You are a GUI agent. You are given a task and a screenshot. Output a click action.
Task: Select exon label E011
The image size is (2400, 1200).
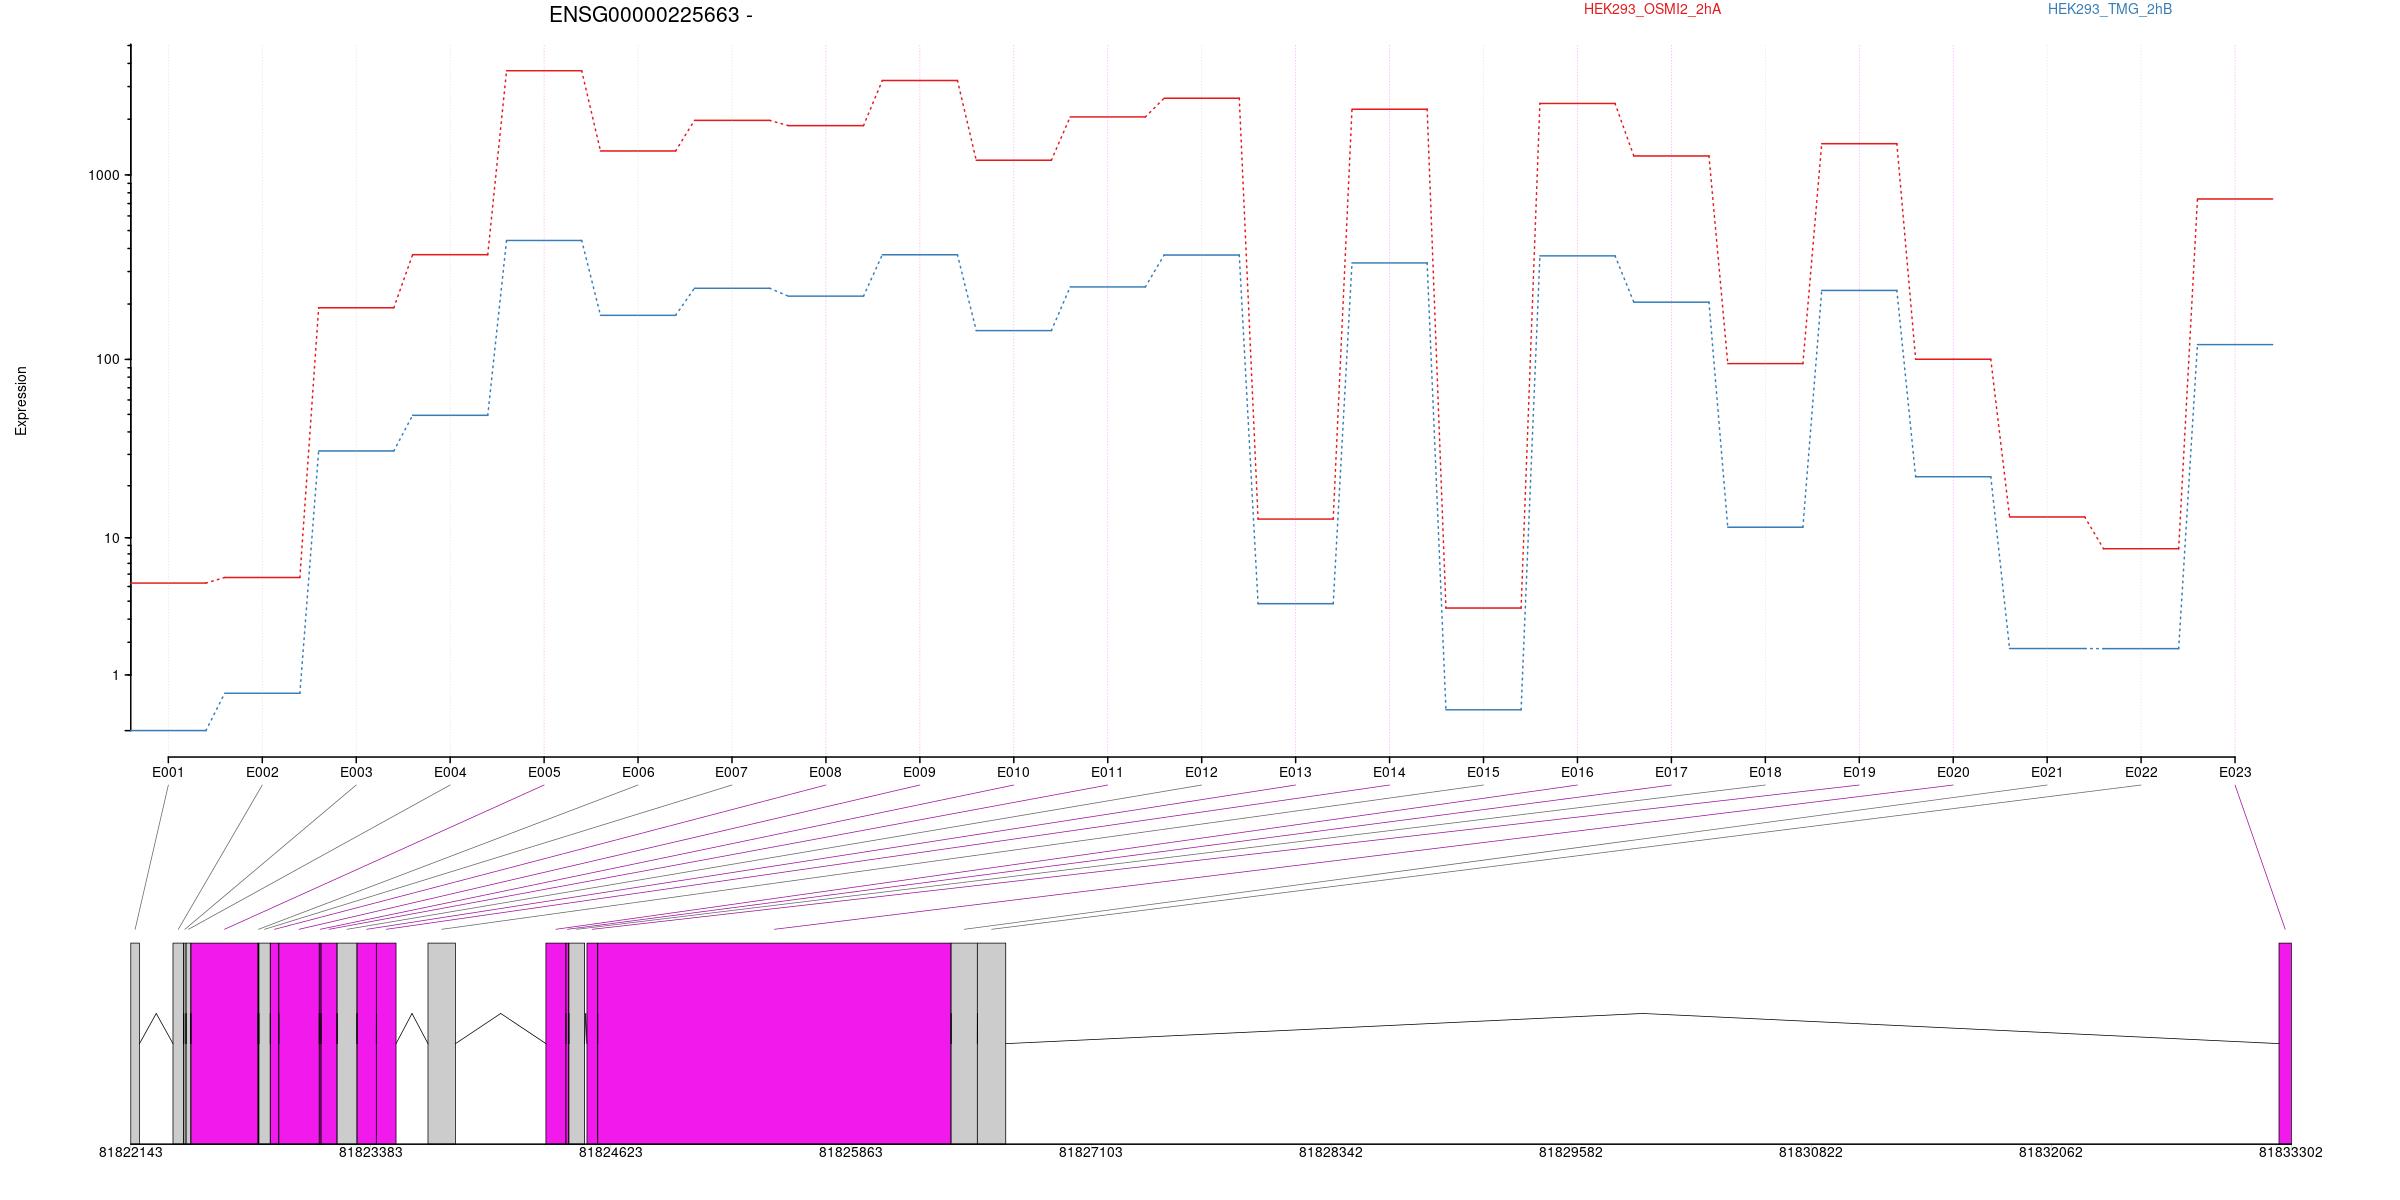pos(1107,772)
